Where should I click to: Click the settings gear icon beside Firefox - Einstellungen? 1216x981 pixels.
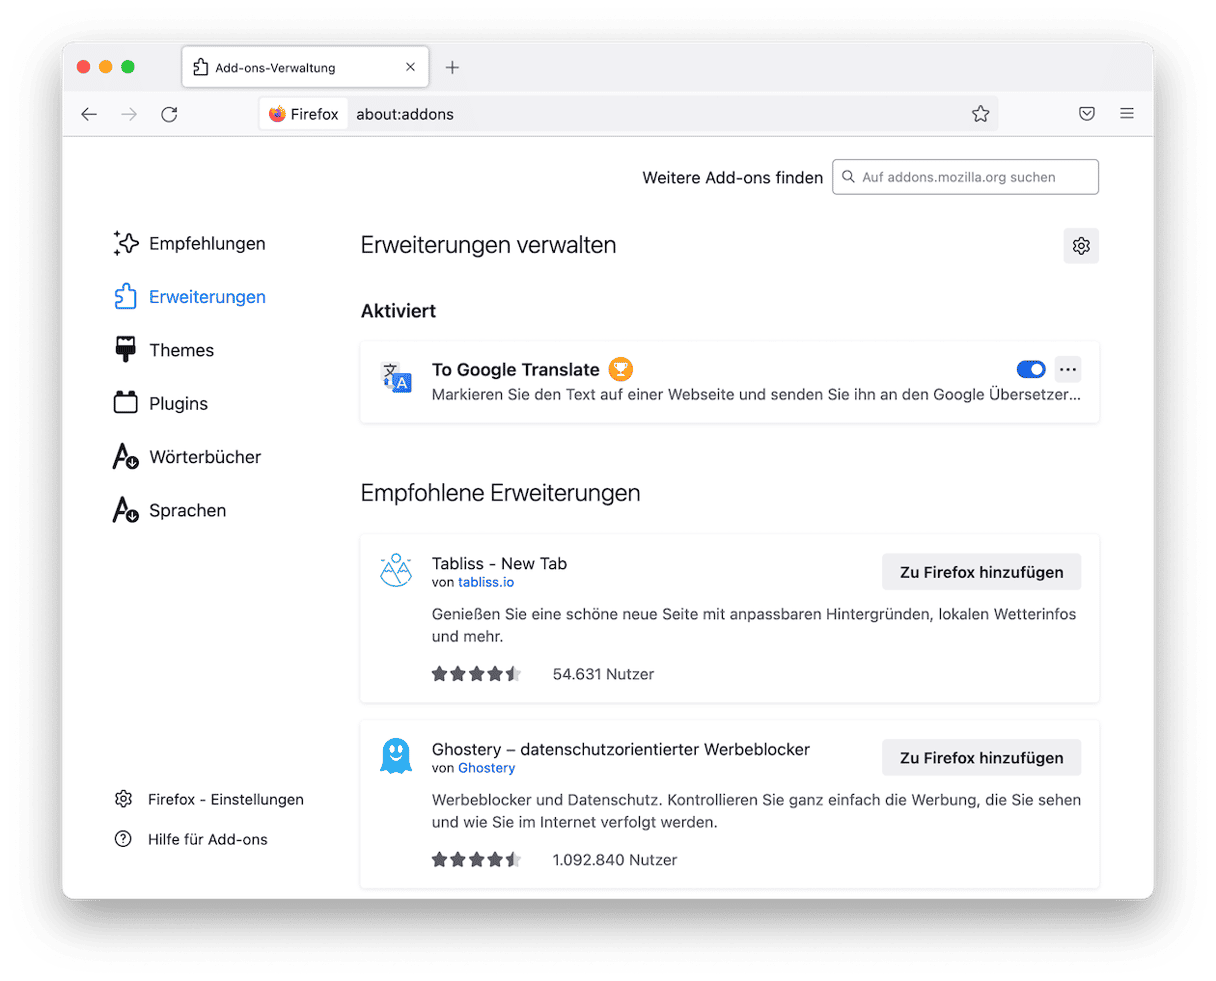click(x=123, y=799)
